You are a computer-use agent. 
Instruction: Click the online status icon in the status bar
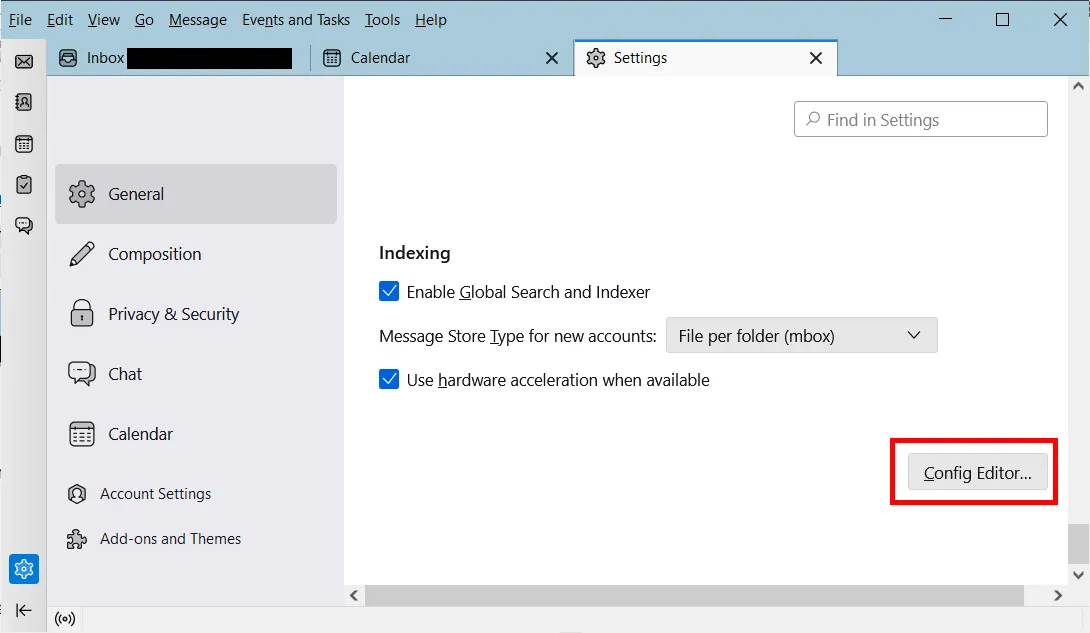(x=66, y=619)
